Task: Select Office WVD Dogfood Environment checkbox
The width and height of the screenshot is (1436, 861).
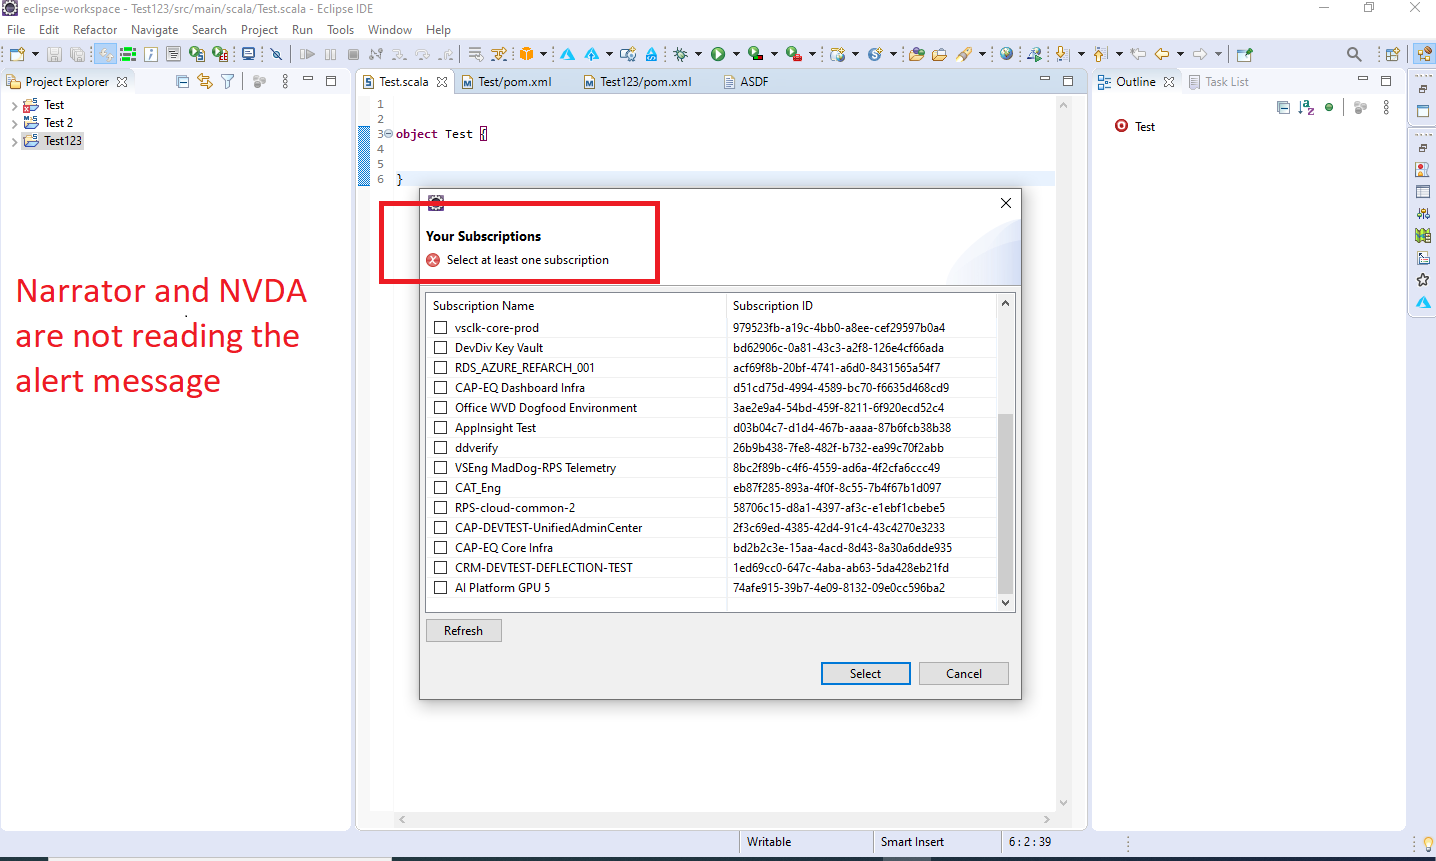Action: click(440, 407)
